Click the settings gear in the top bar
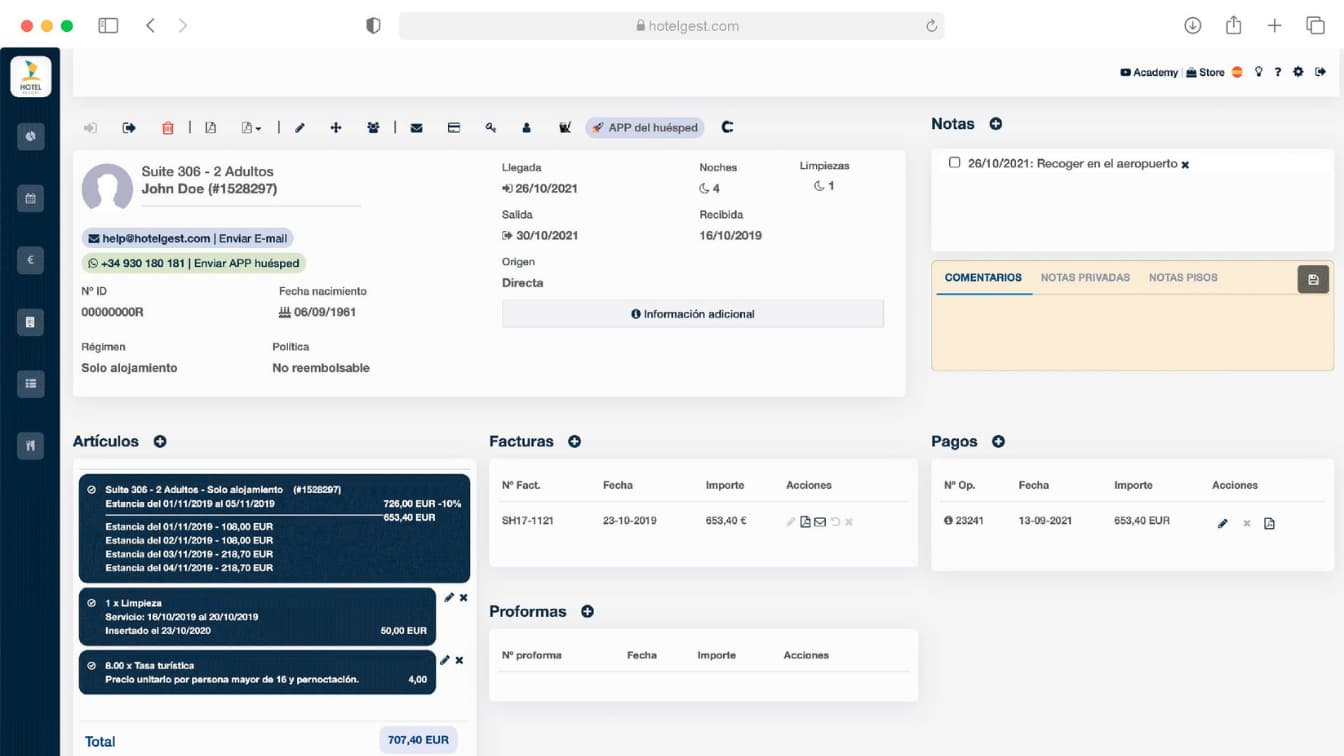 [x=1298, y=72]
